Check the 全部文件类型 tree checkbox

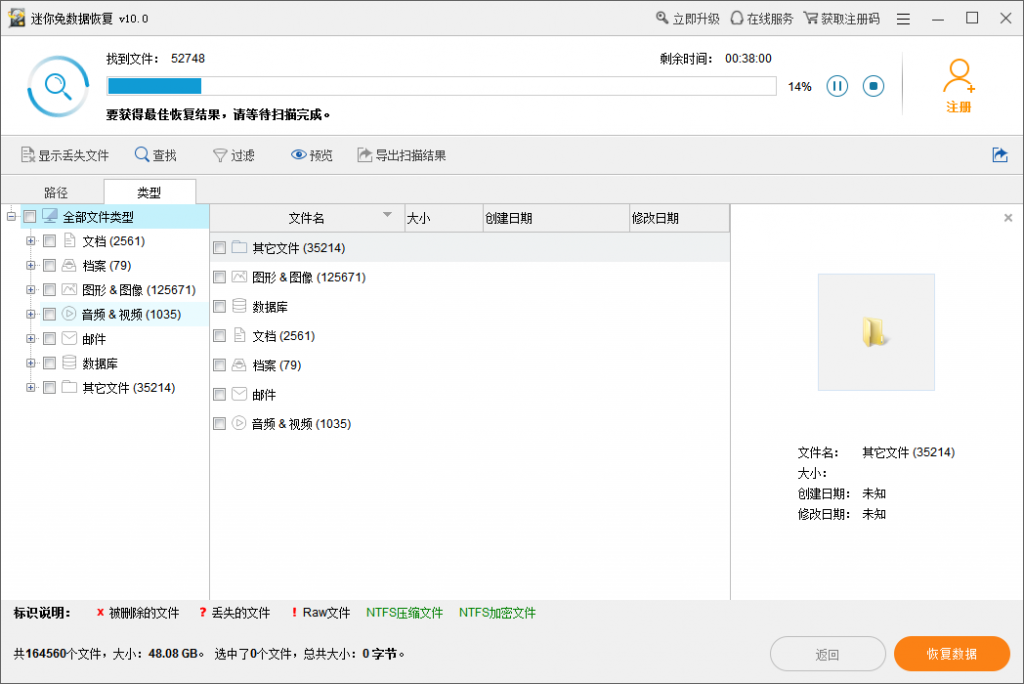[x=30, y=217]
